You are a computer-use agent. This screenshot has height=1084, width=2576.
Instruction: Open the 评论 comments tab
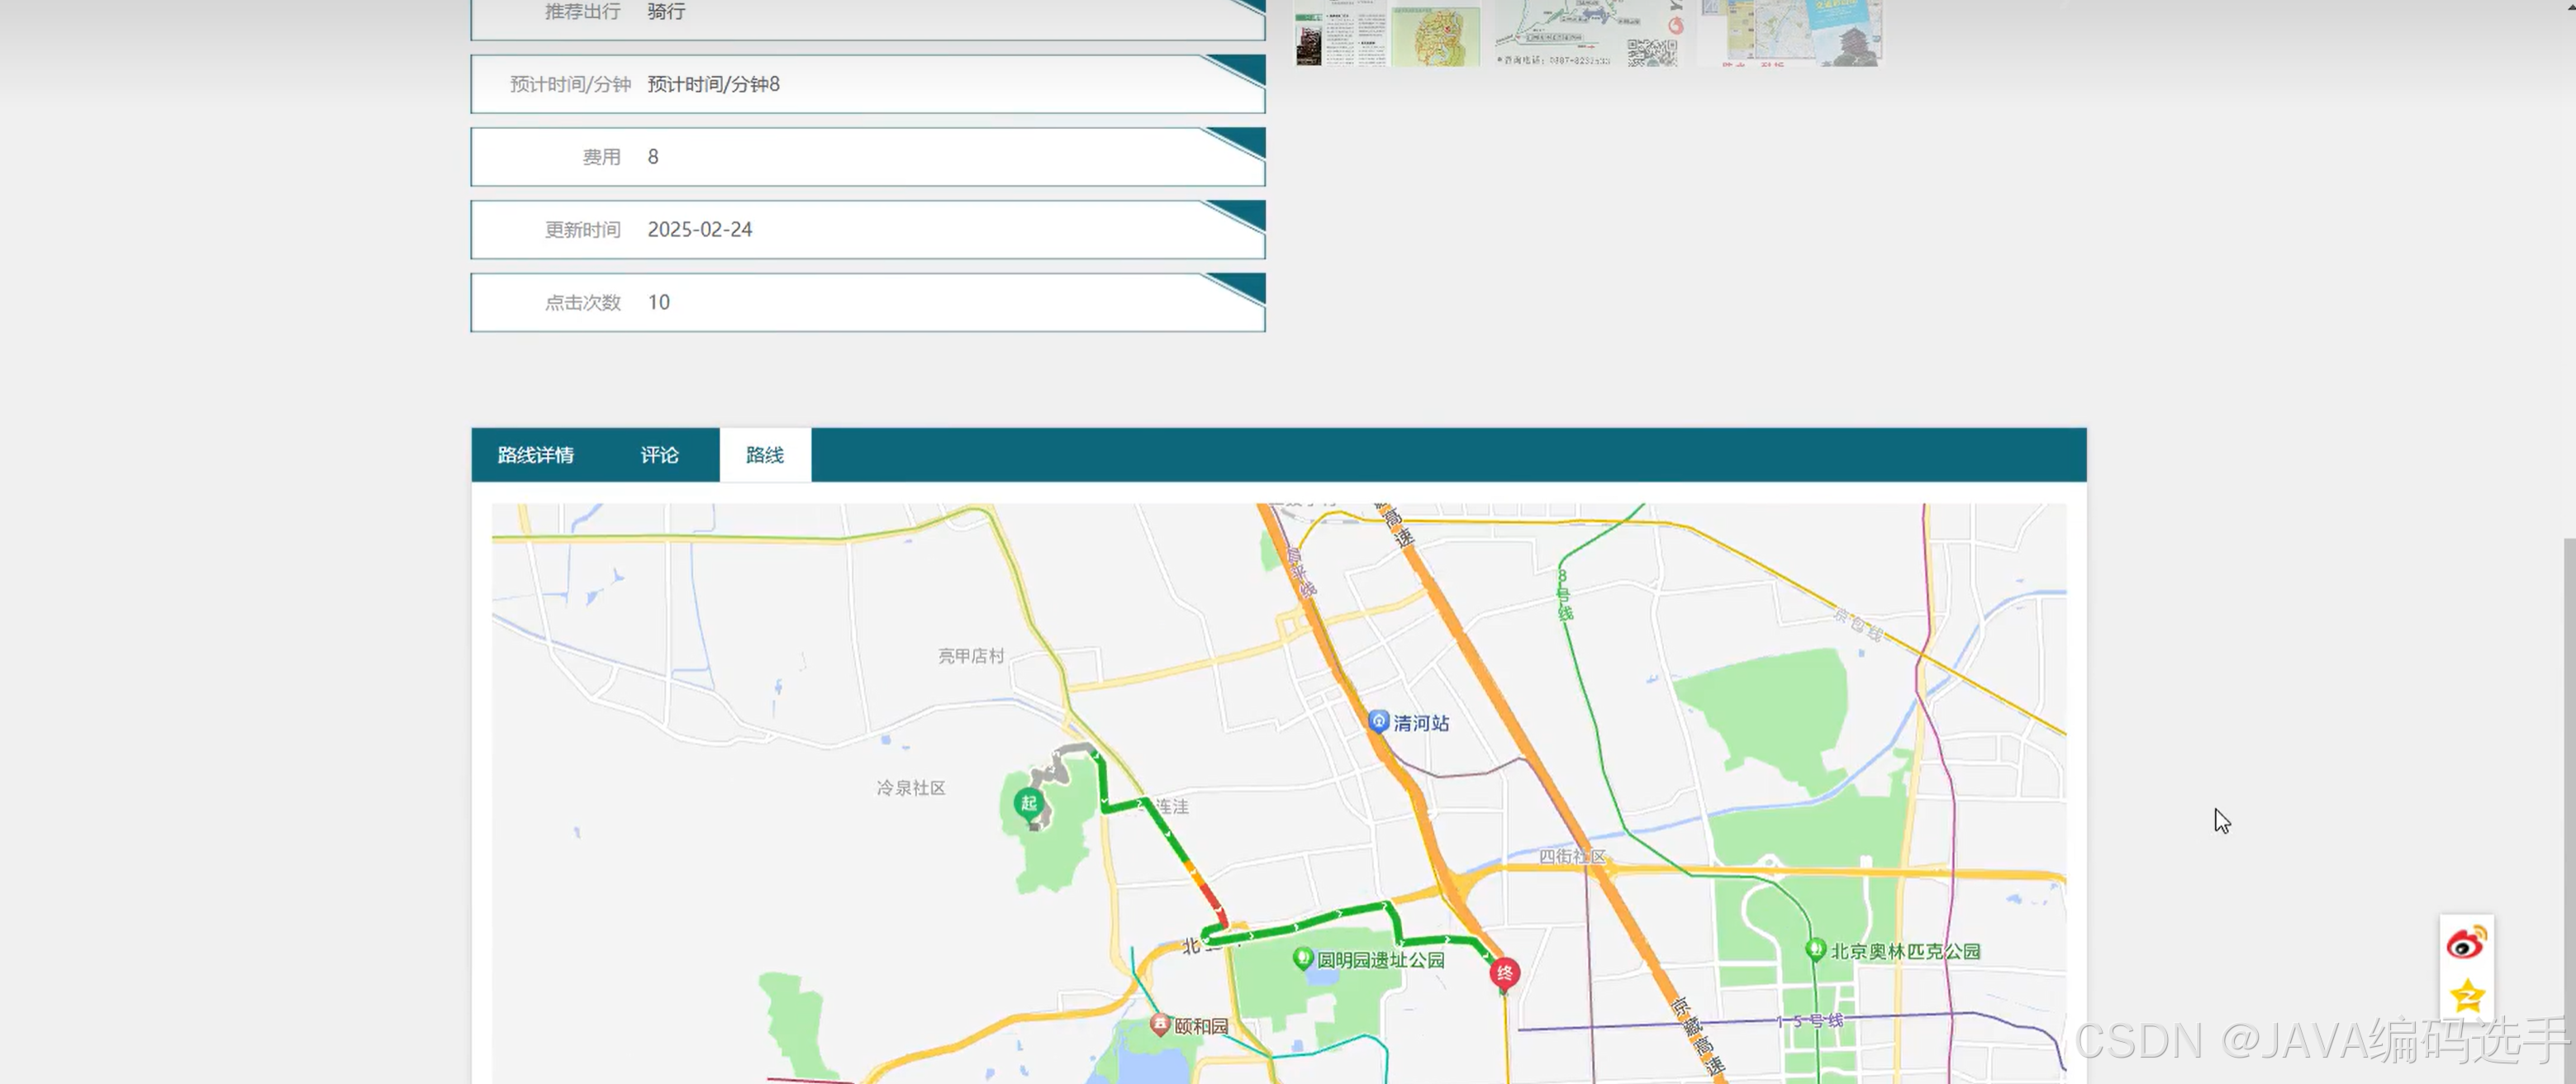[659, 455]
